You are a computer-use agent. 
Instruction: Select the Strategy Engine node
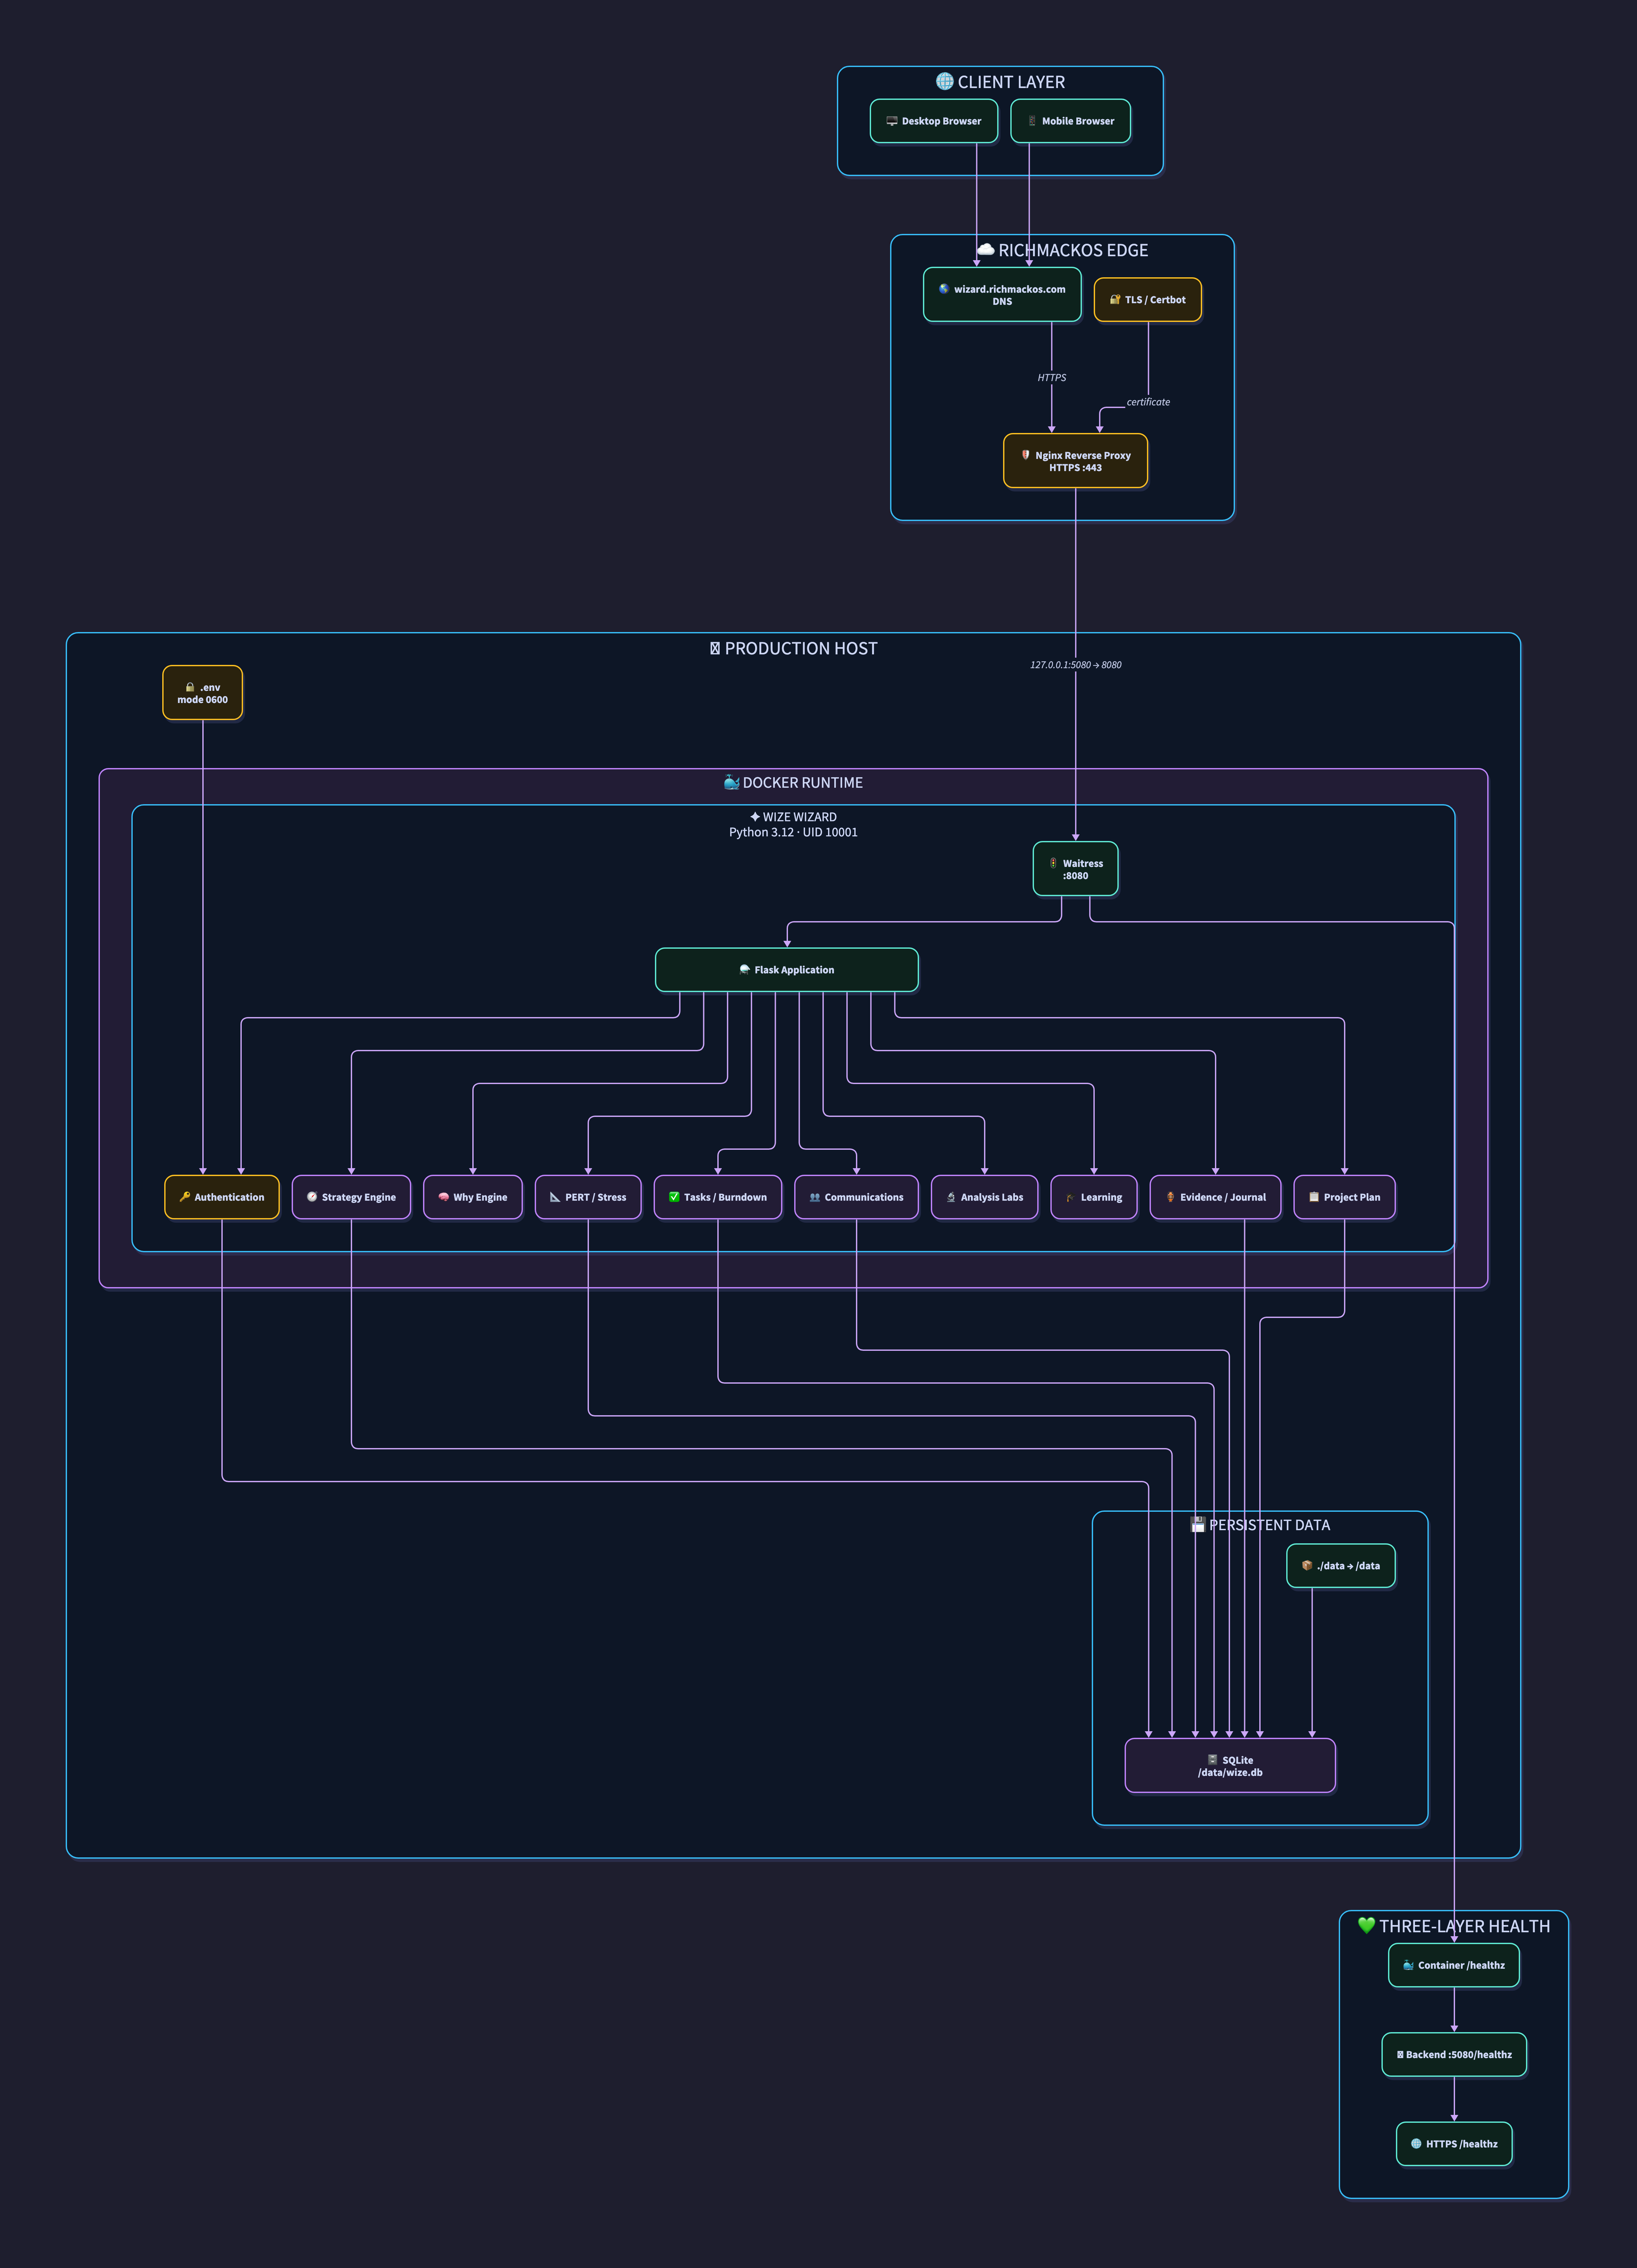tap(351, 1197)
